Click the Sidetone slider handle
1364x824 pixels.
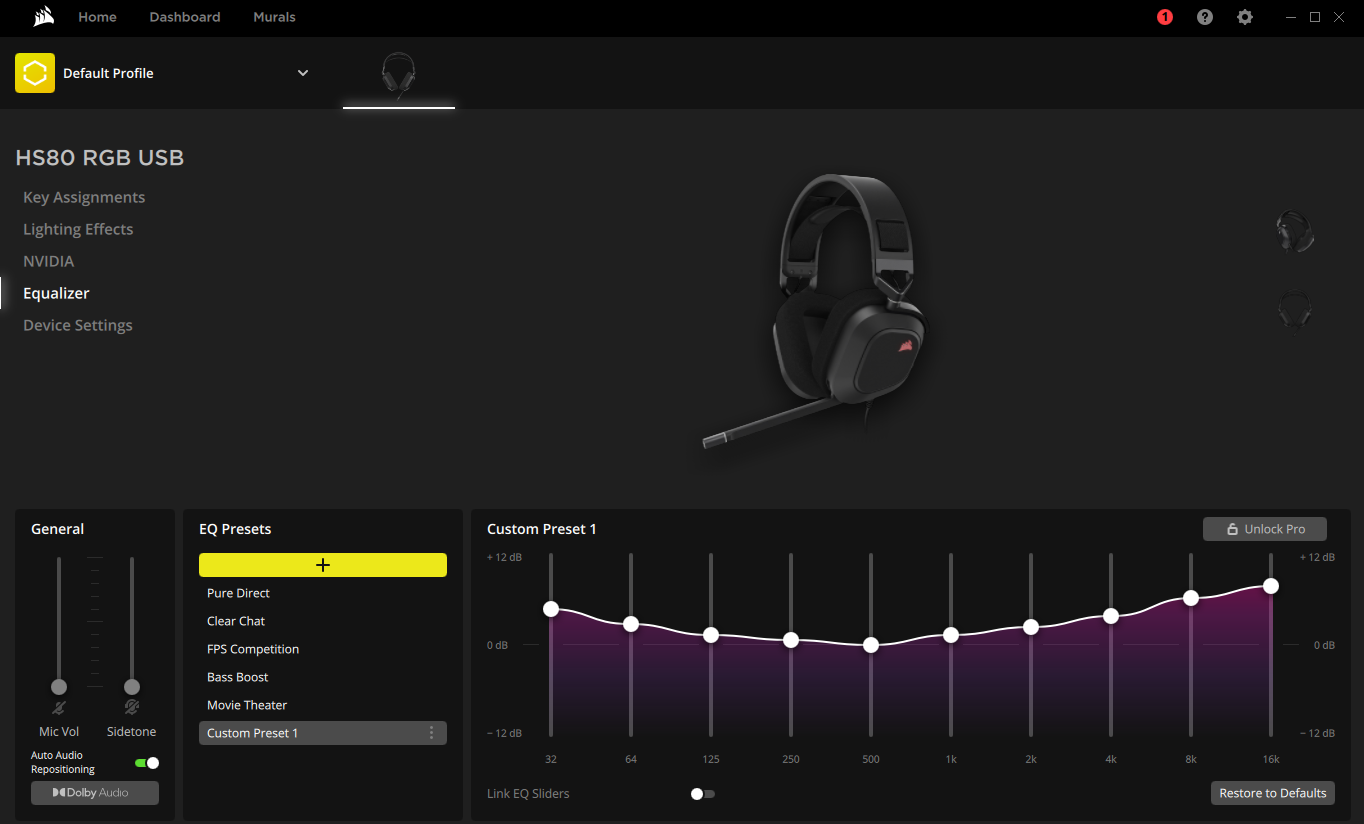tap(132, 687)
